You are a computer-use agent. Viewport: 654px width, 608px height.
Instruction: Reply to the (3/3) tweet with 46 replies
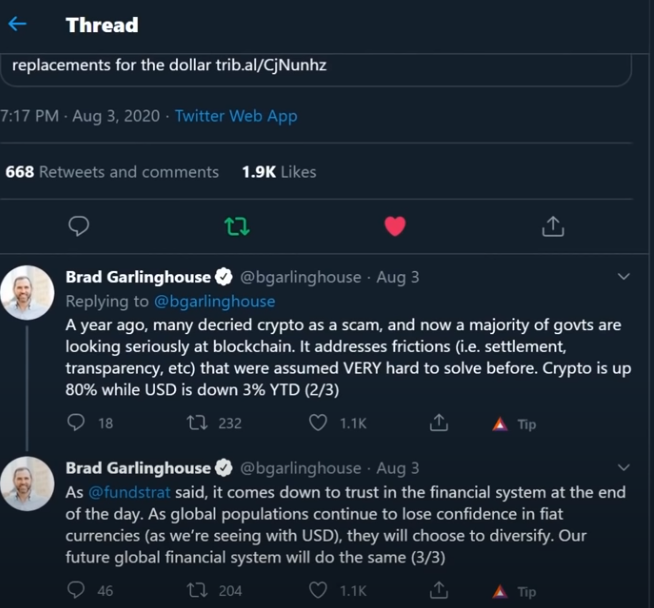pyautogui.click(x=78, y=591)
